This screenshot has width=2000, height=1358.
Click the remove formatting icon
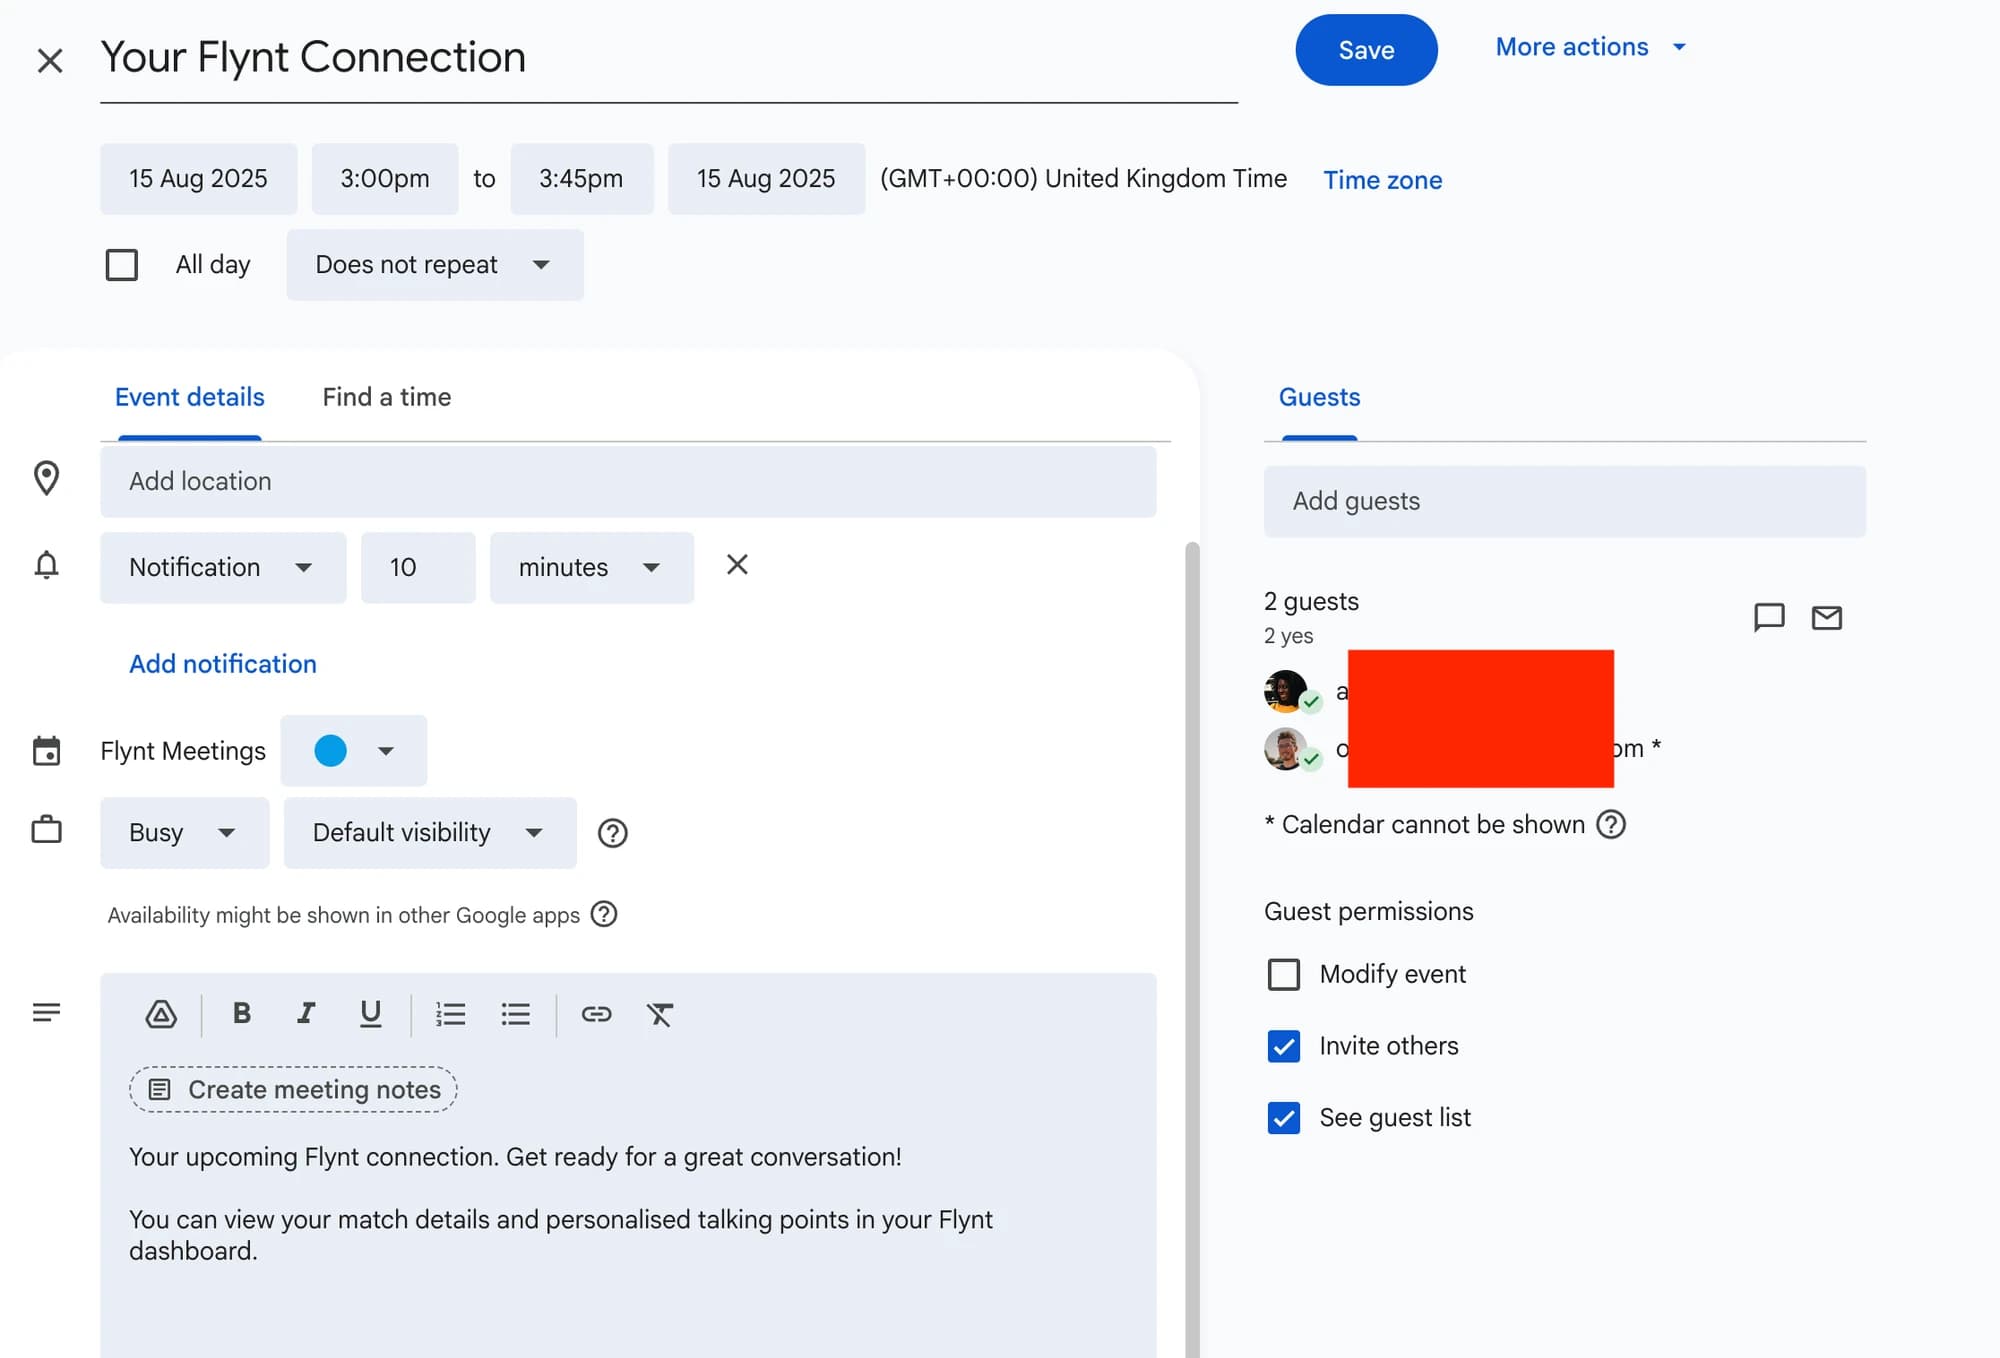click(660, 1014)
